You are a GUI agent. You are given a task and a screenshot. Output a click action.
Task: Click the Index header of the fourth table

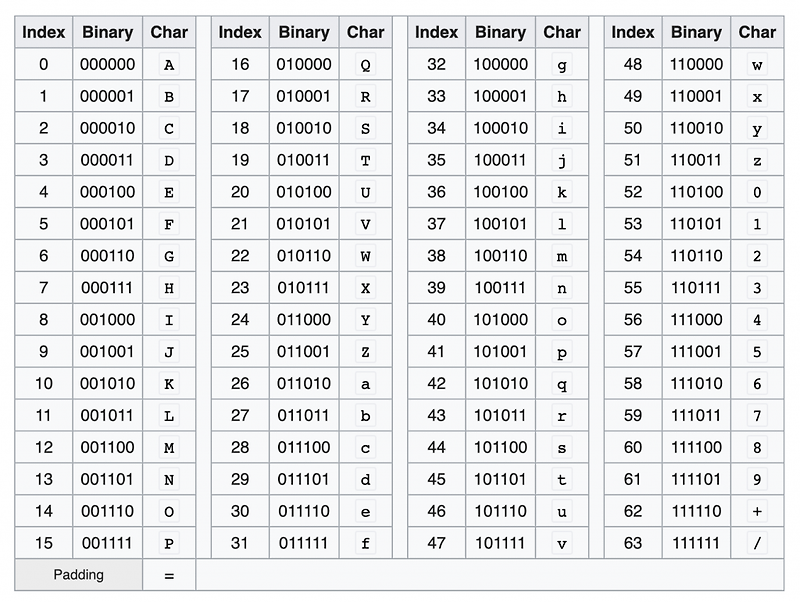(x=633, y=32)
